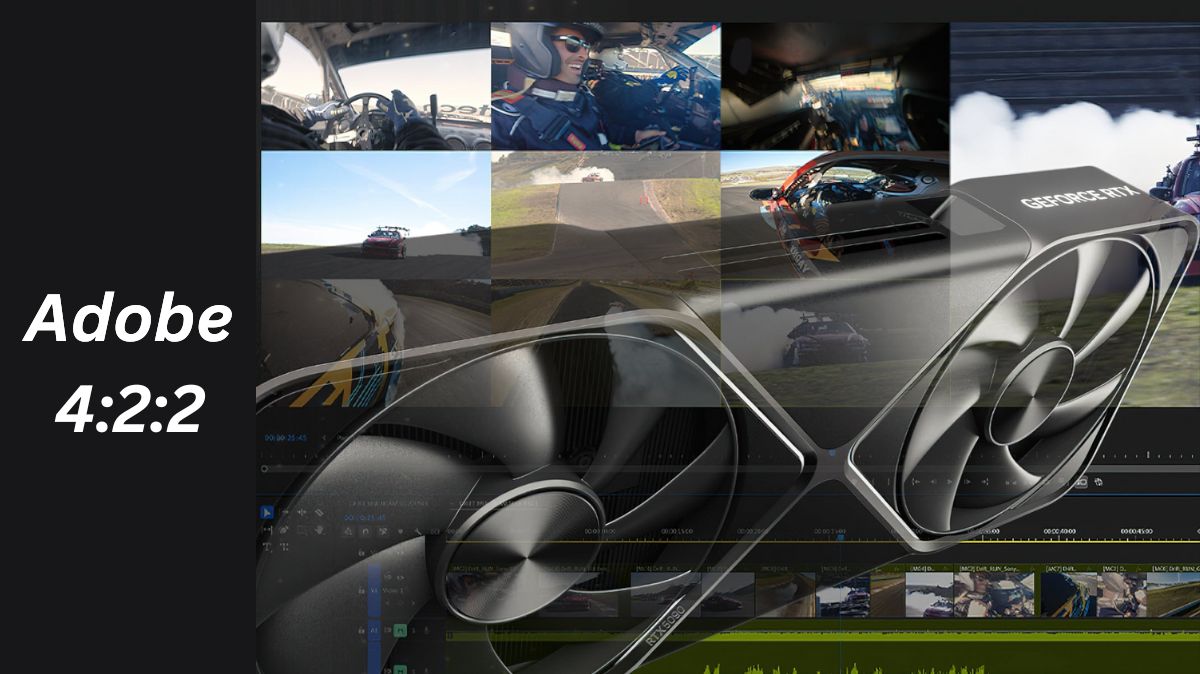Activate the Ripple Edit tool

tap(302, 512)
